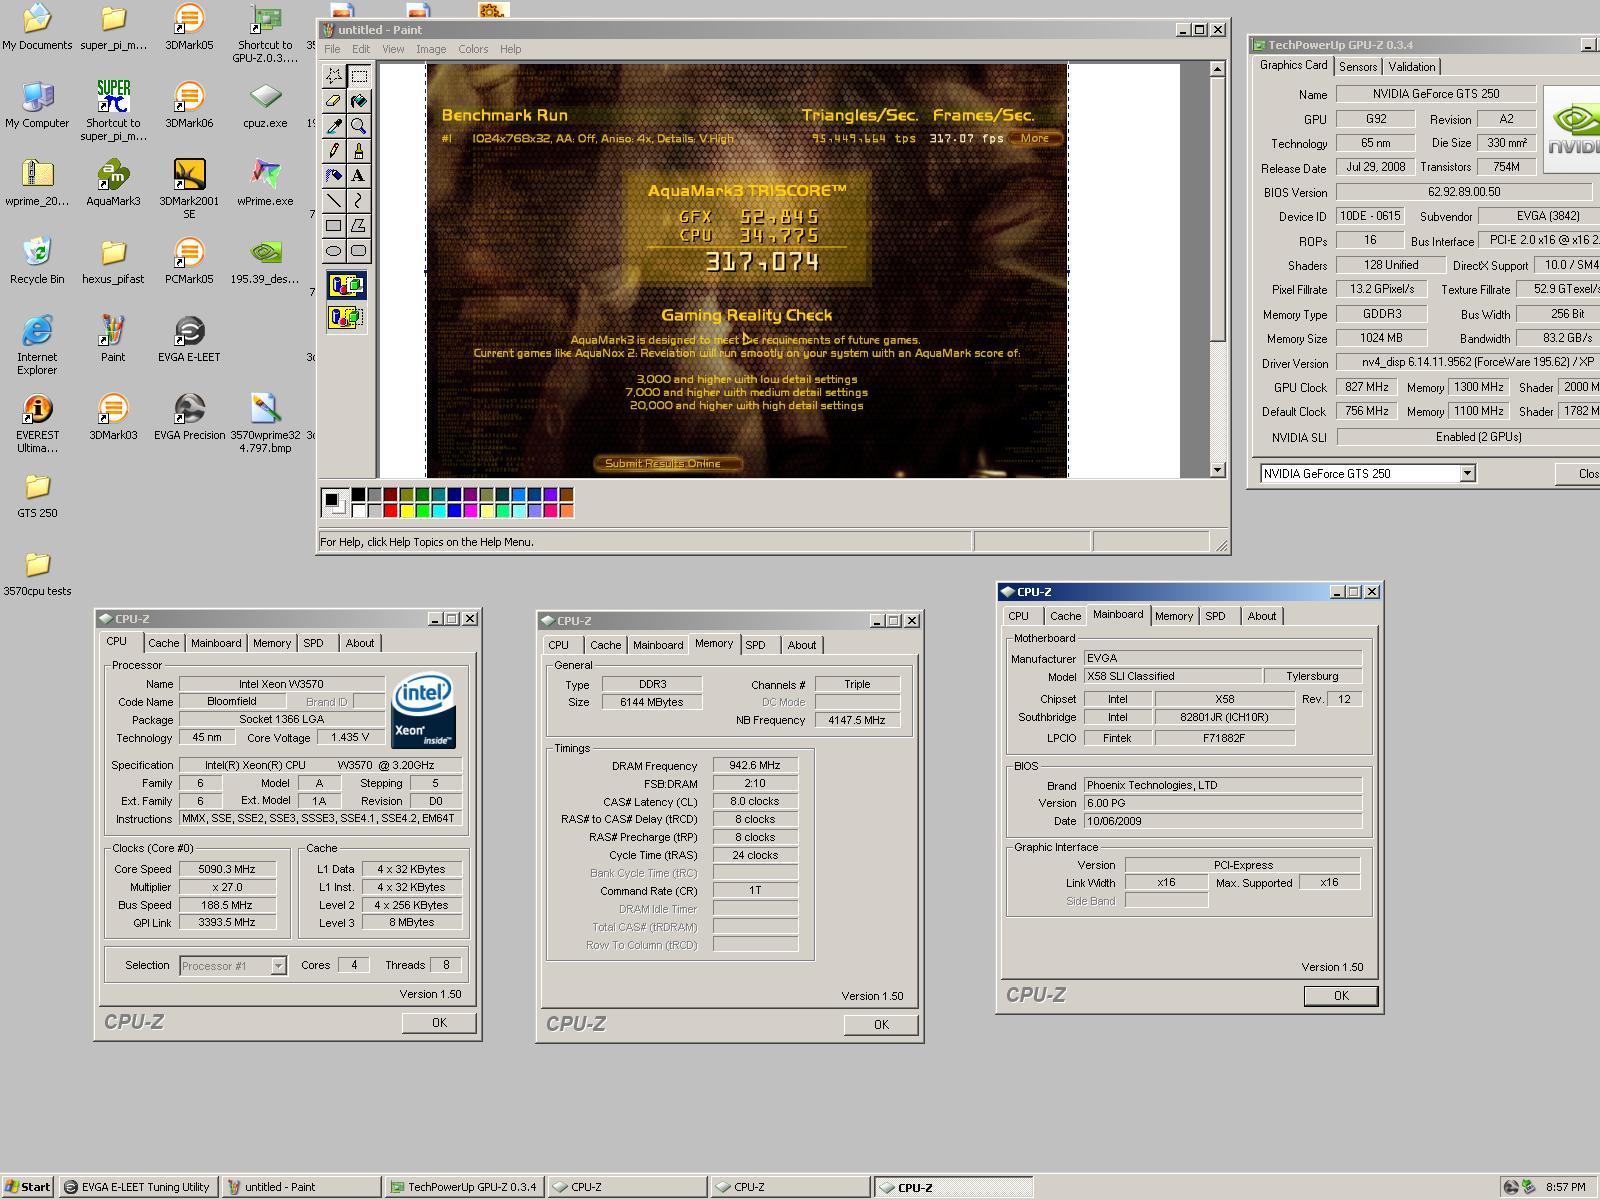Choose the Pencil tool in Paint
The height and width of the screenshot is (1200, 1600).
point(334,151)
